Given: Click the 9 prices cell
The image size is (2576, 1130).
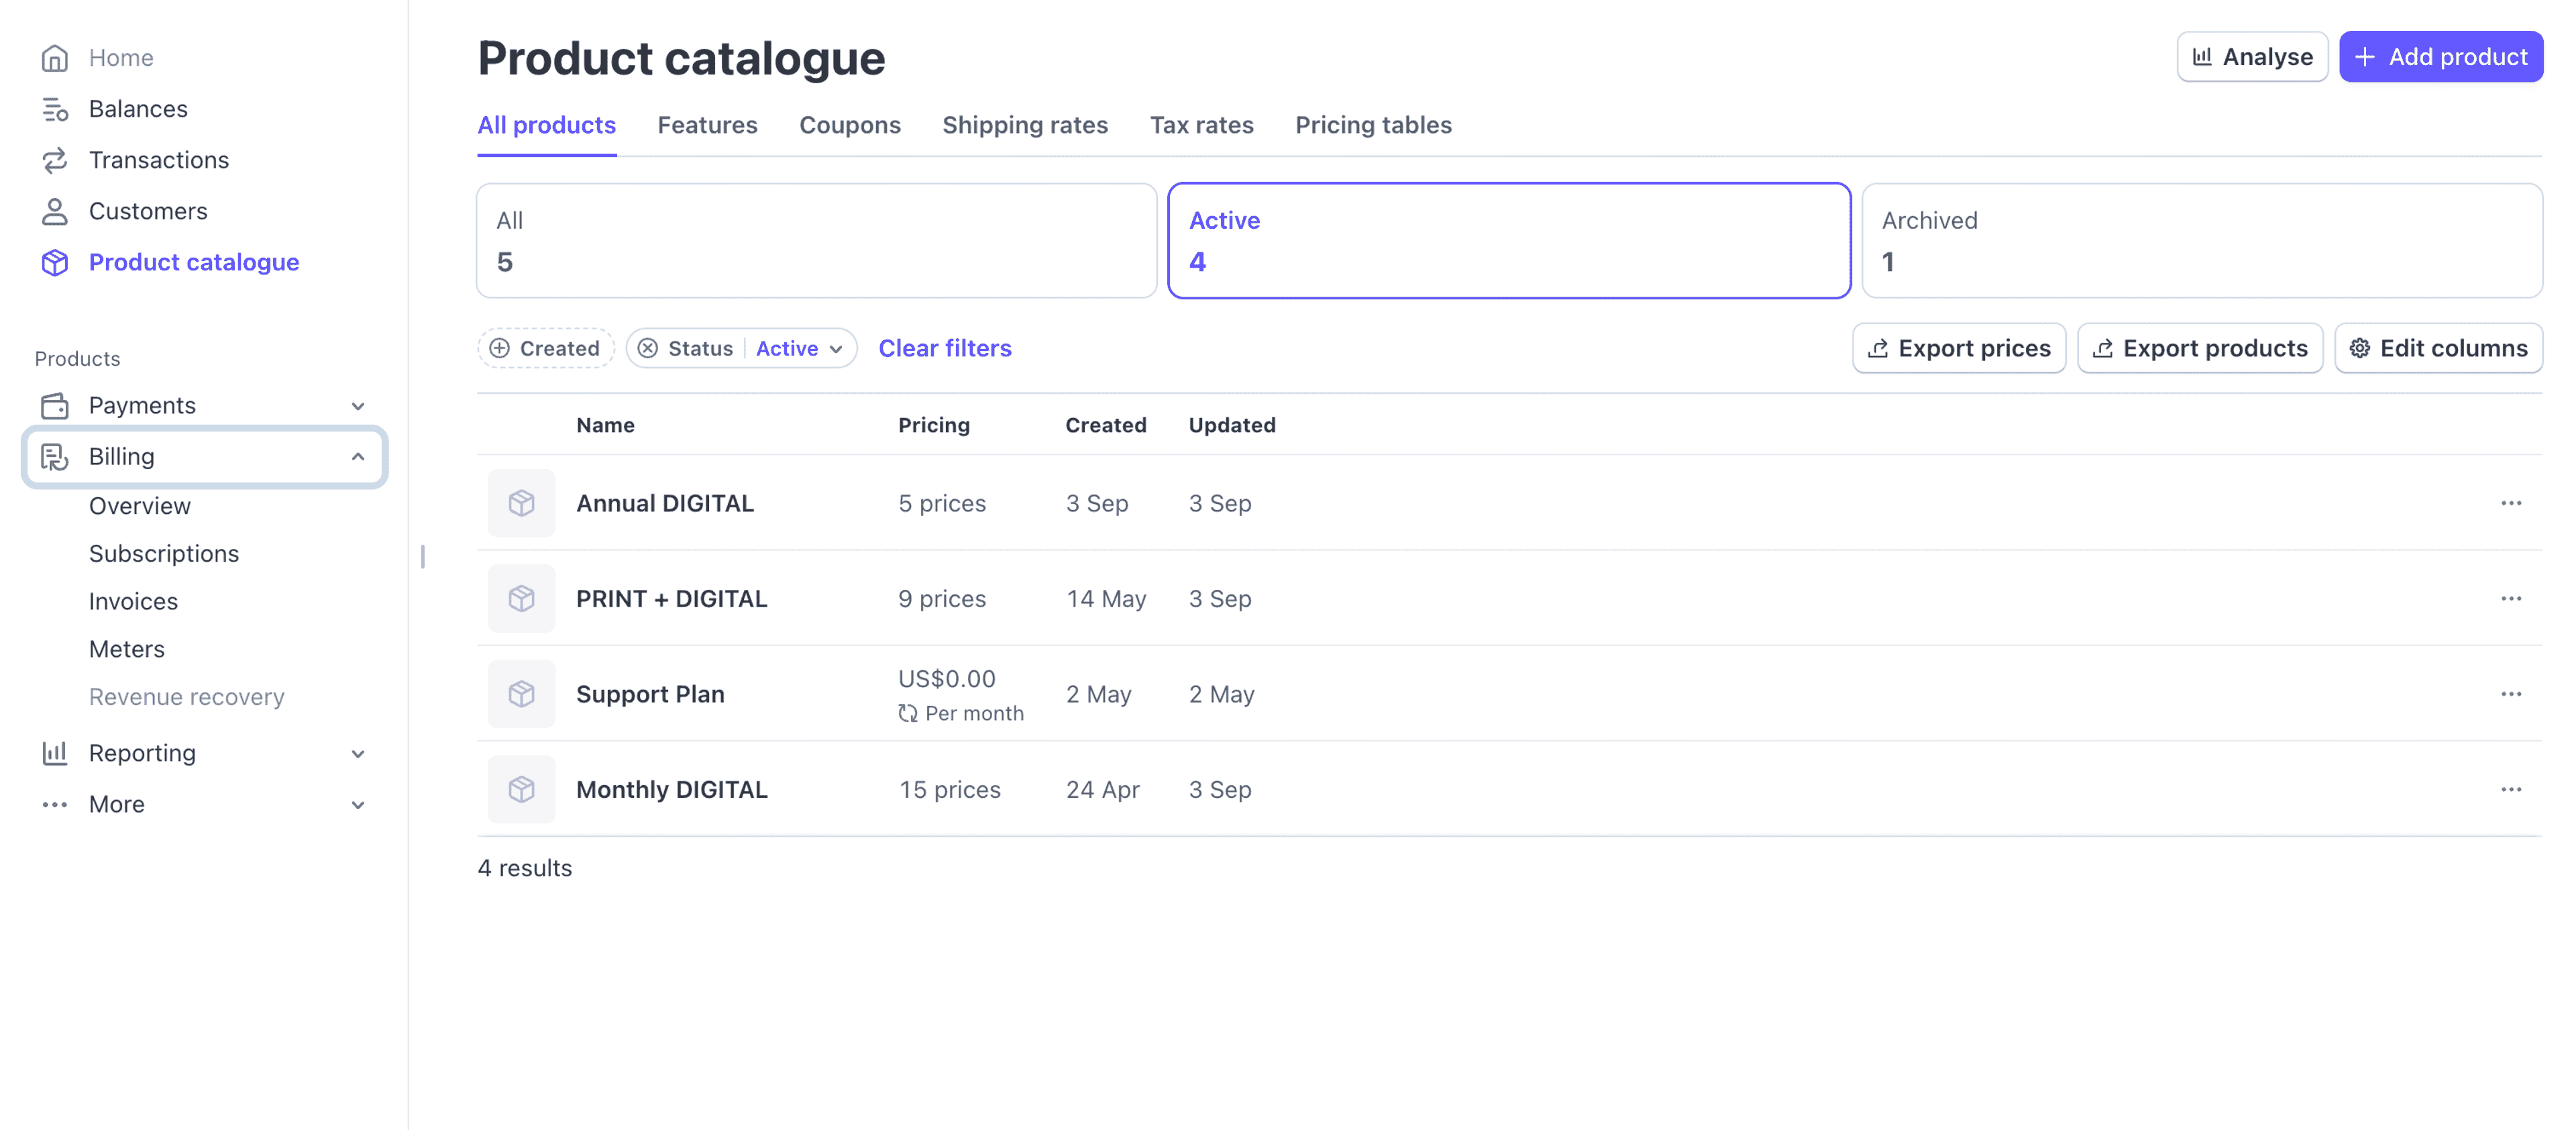Looking at the screenshot, I should pyautogui.click(x=942, y=598).
